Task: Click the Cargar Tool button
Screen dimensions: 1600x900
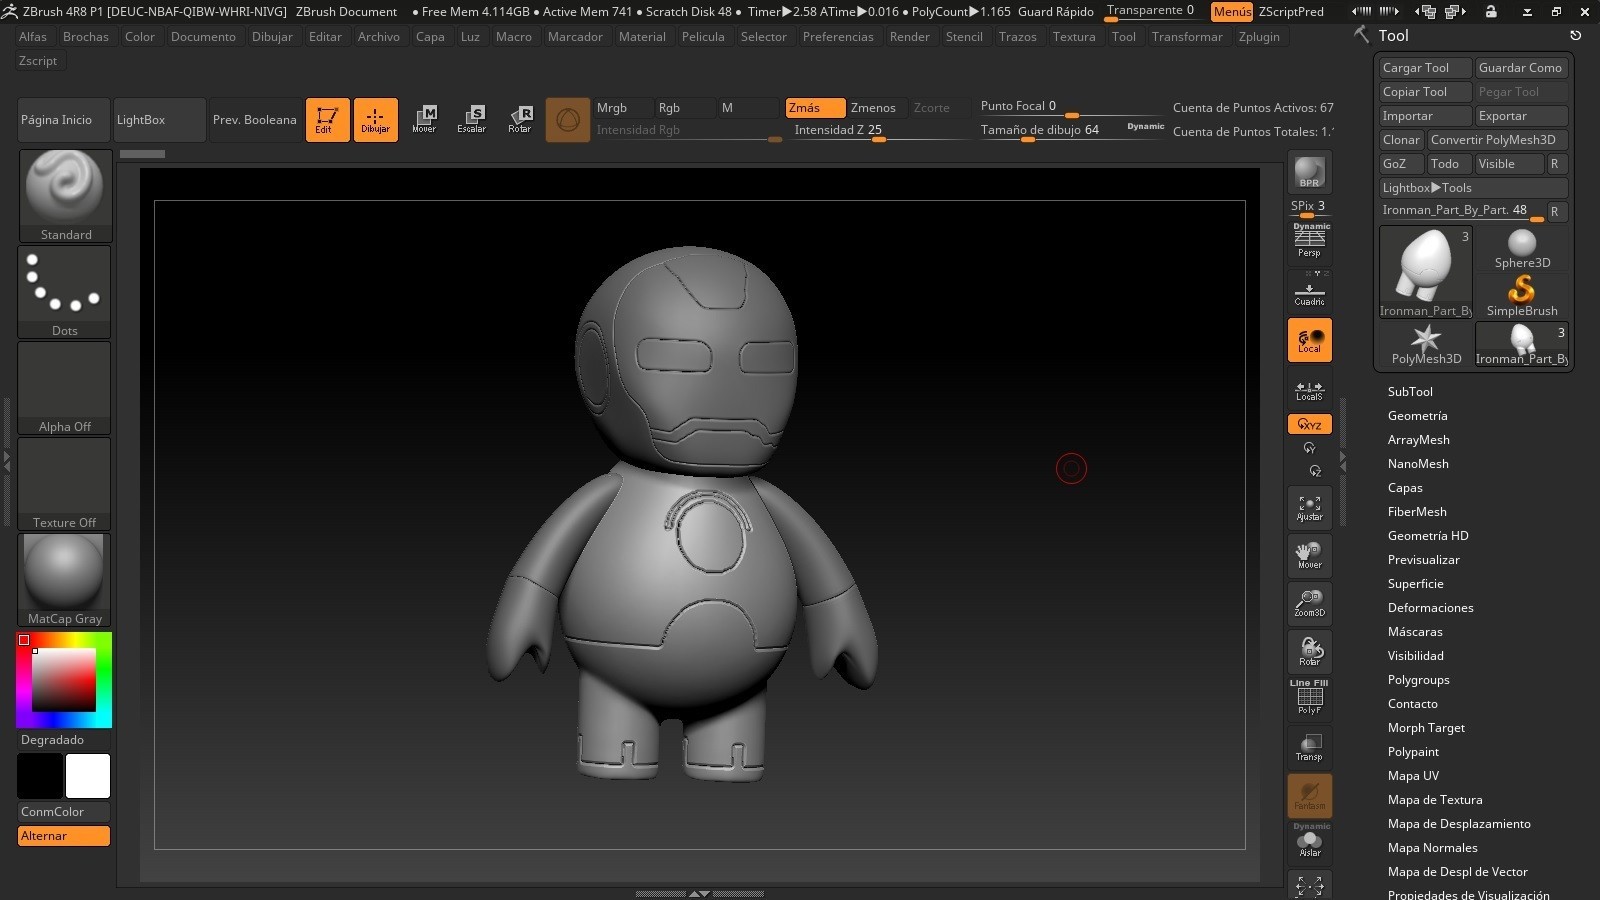Action: [x=1425, y=68]
